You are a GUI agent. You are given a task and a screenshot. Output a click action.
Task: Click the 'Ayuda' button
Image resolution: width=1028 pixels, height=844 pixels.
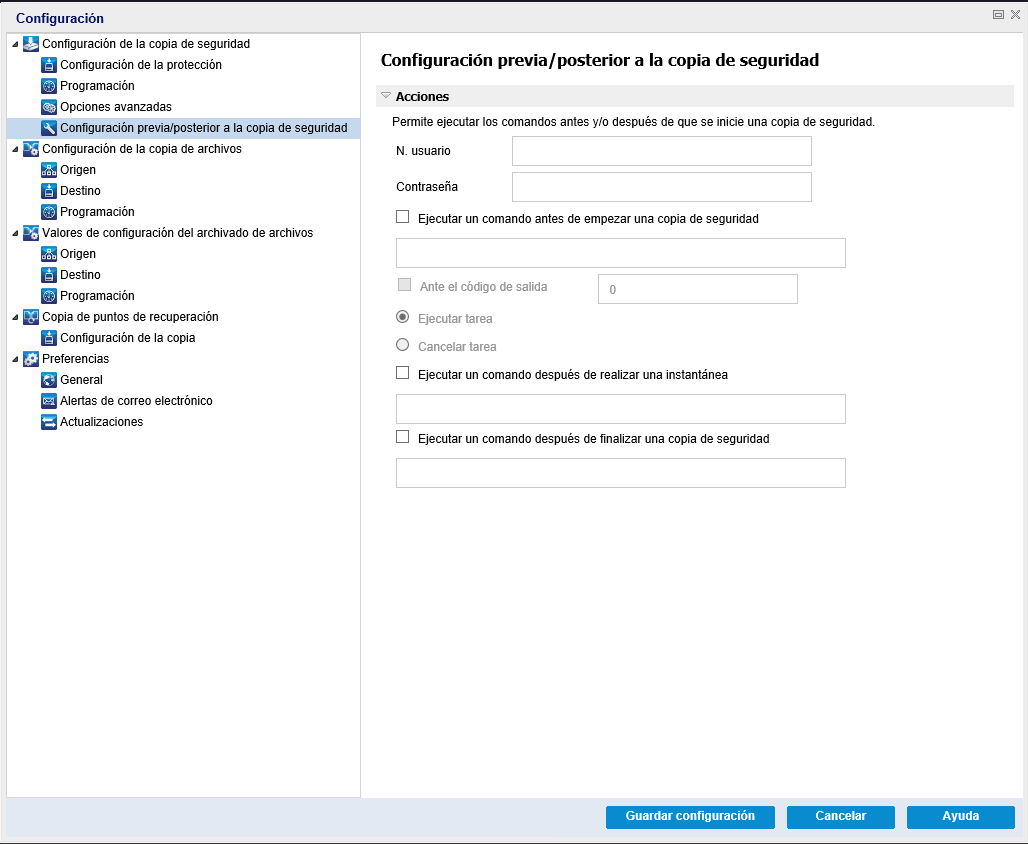(x=960, y=817)
